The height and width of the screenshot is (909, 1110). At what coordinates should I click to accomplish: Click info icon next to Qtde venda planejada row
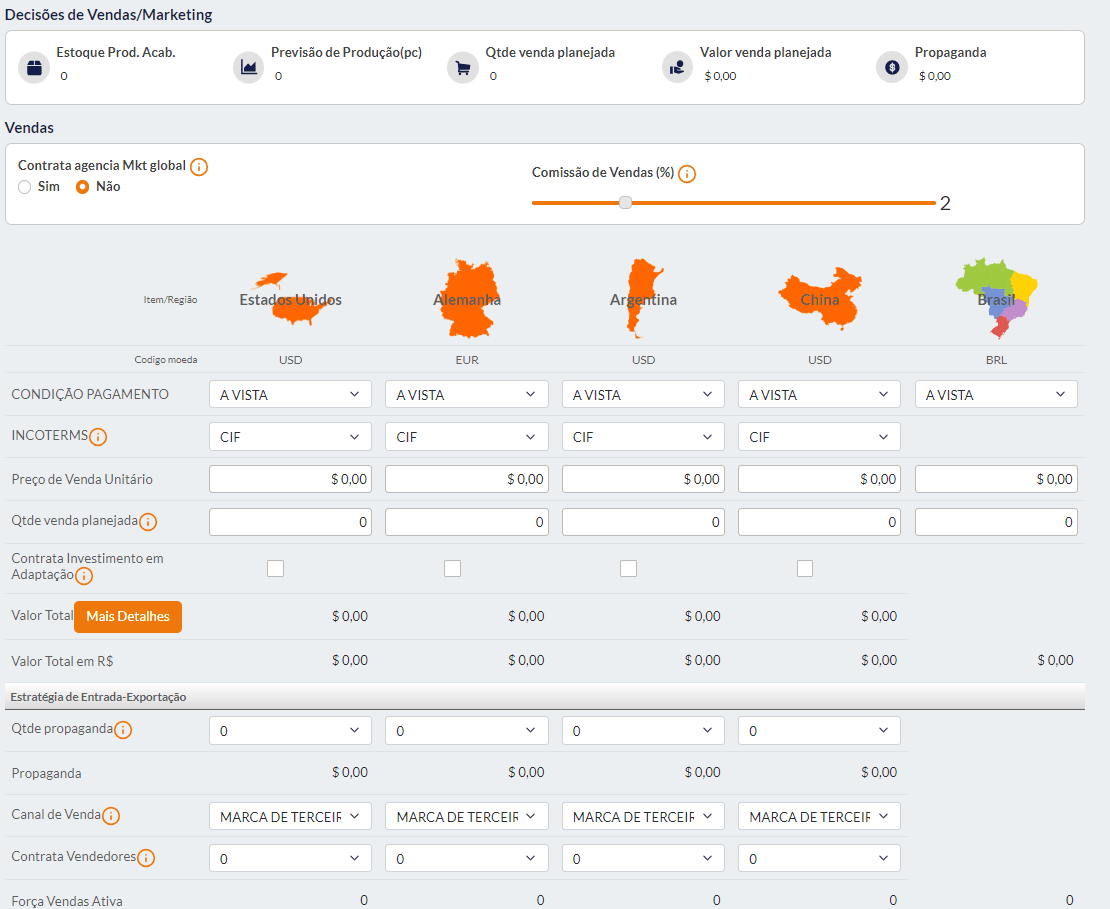(148, 522)
